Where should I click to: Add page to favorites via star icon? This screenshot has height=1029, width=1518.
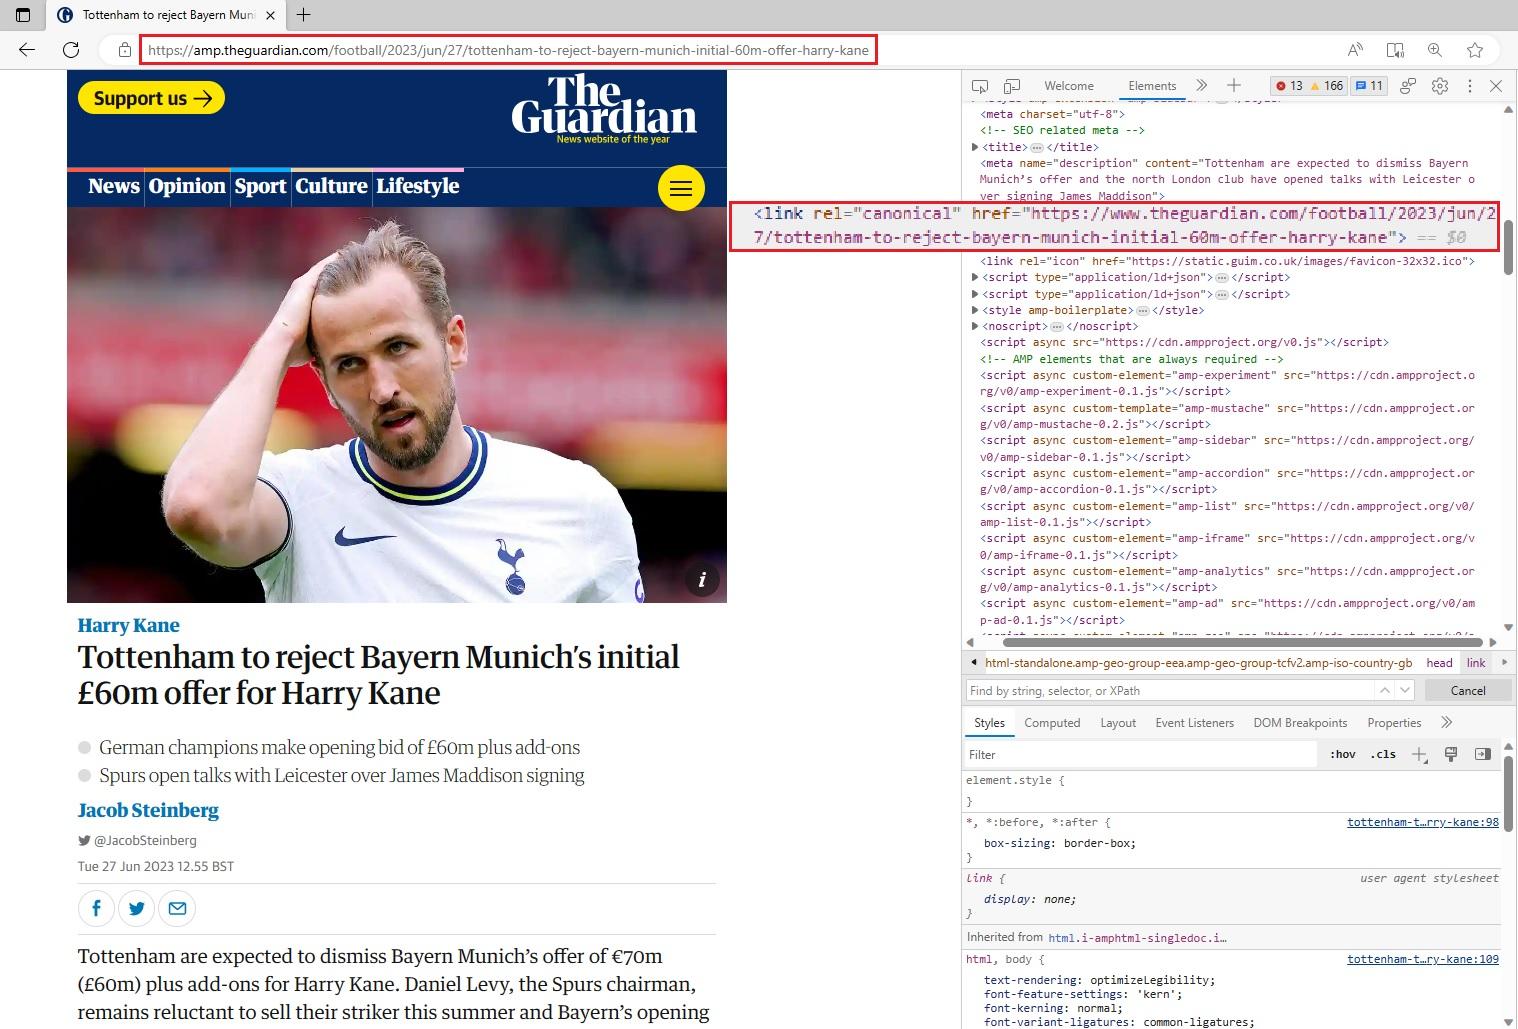coord(1475,49)
